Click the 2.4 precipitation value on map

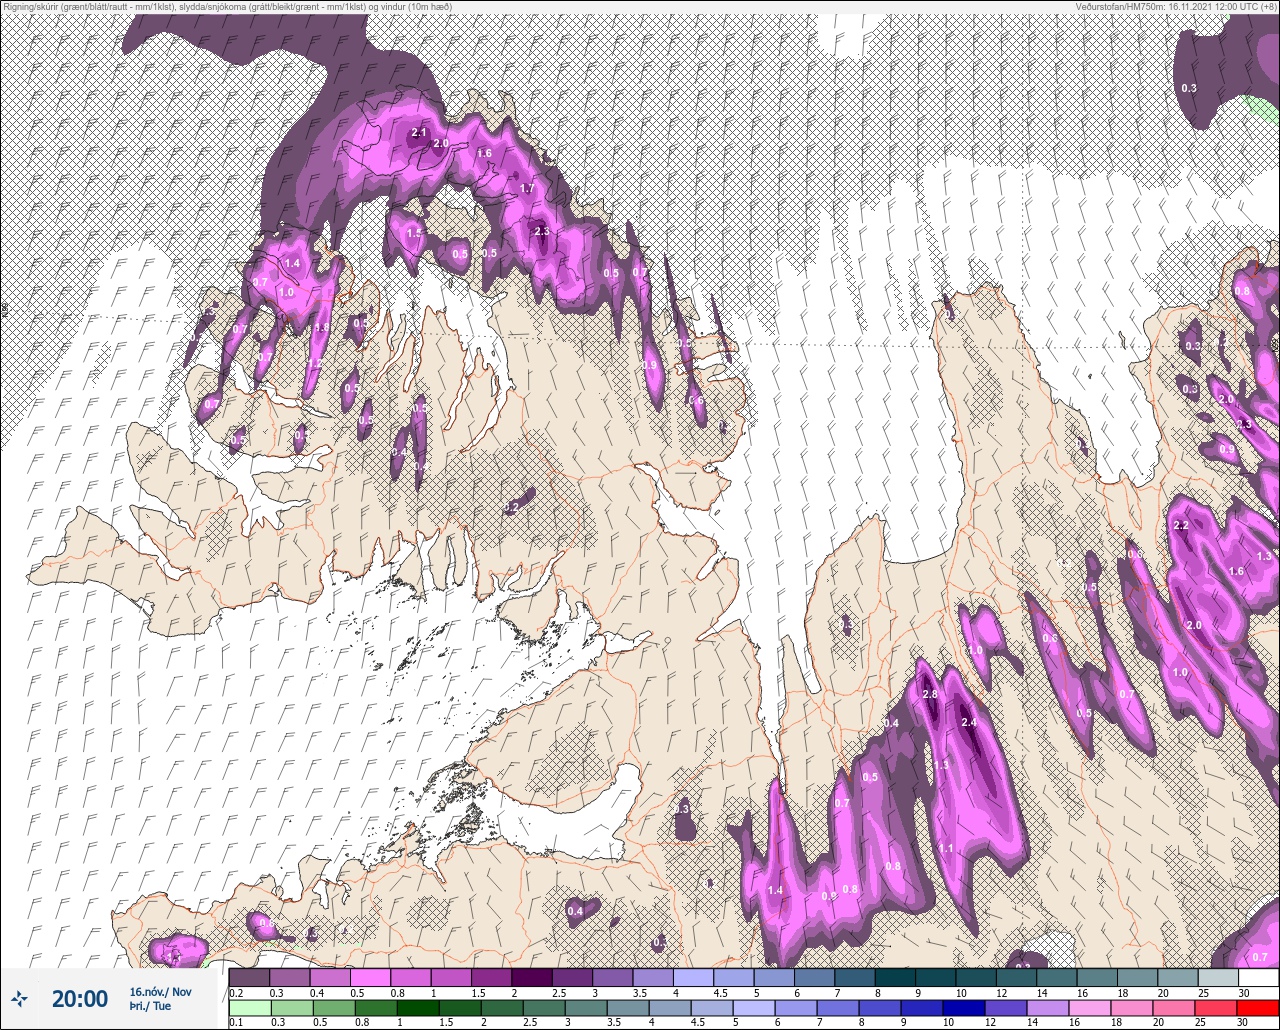[x=968, y=722]
